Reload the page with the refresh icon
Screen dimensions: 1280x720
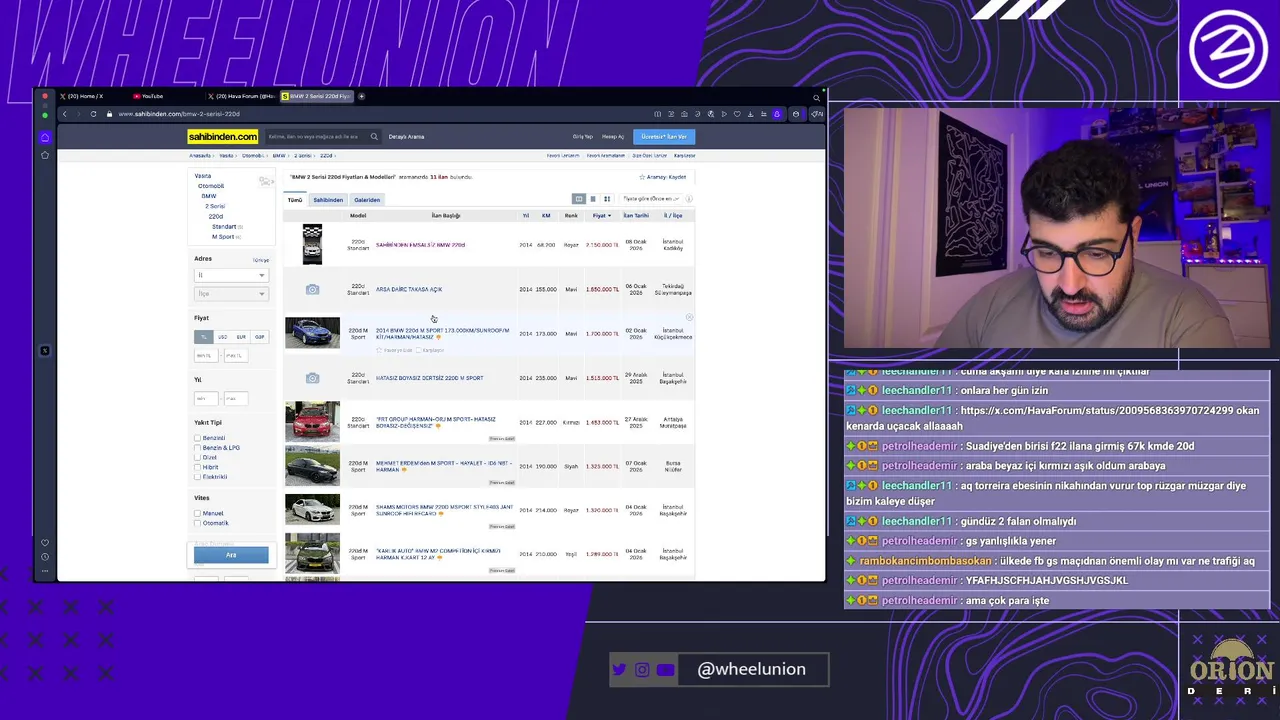pos(93,114)
